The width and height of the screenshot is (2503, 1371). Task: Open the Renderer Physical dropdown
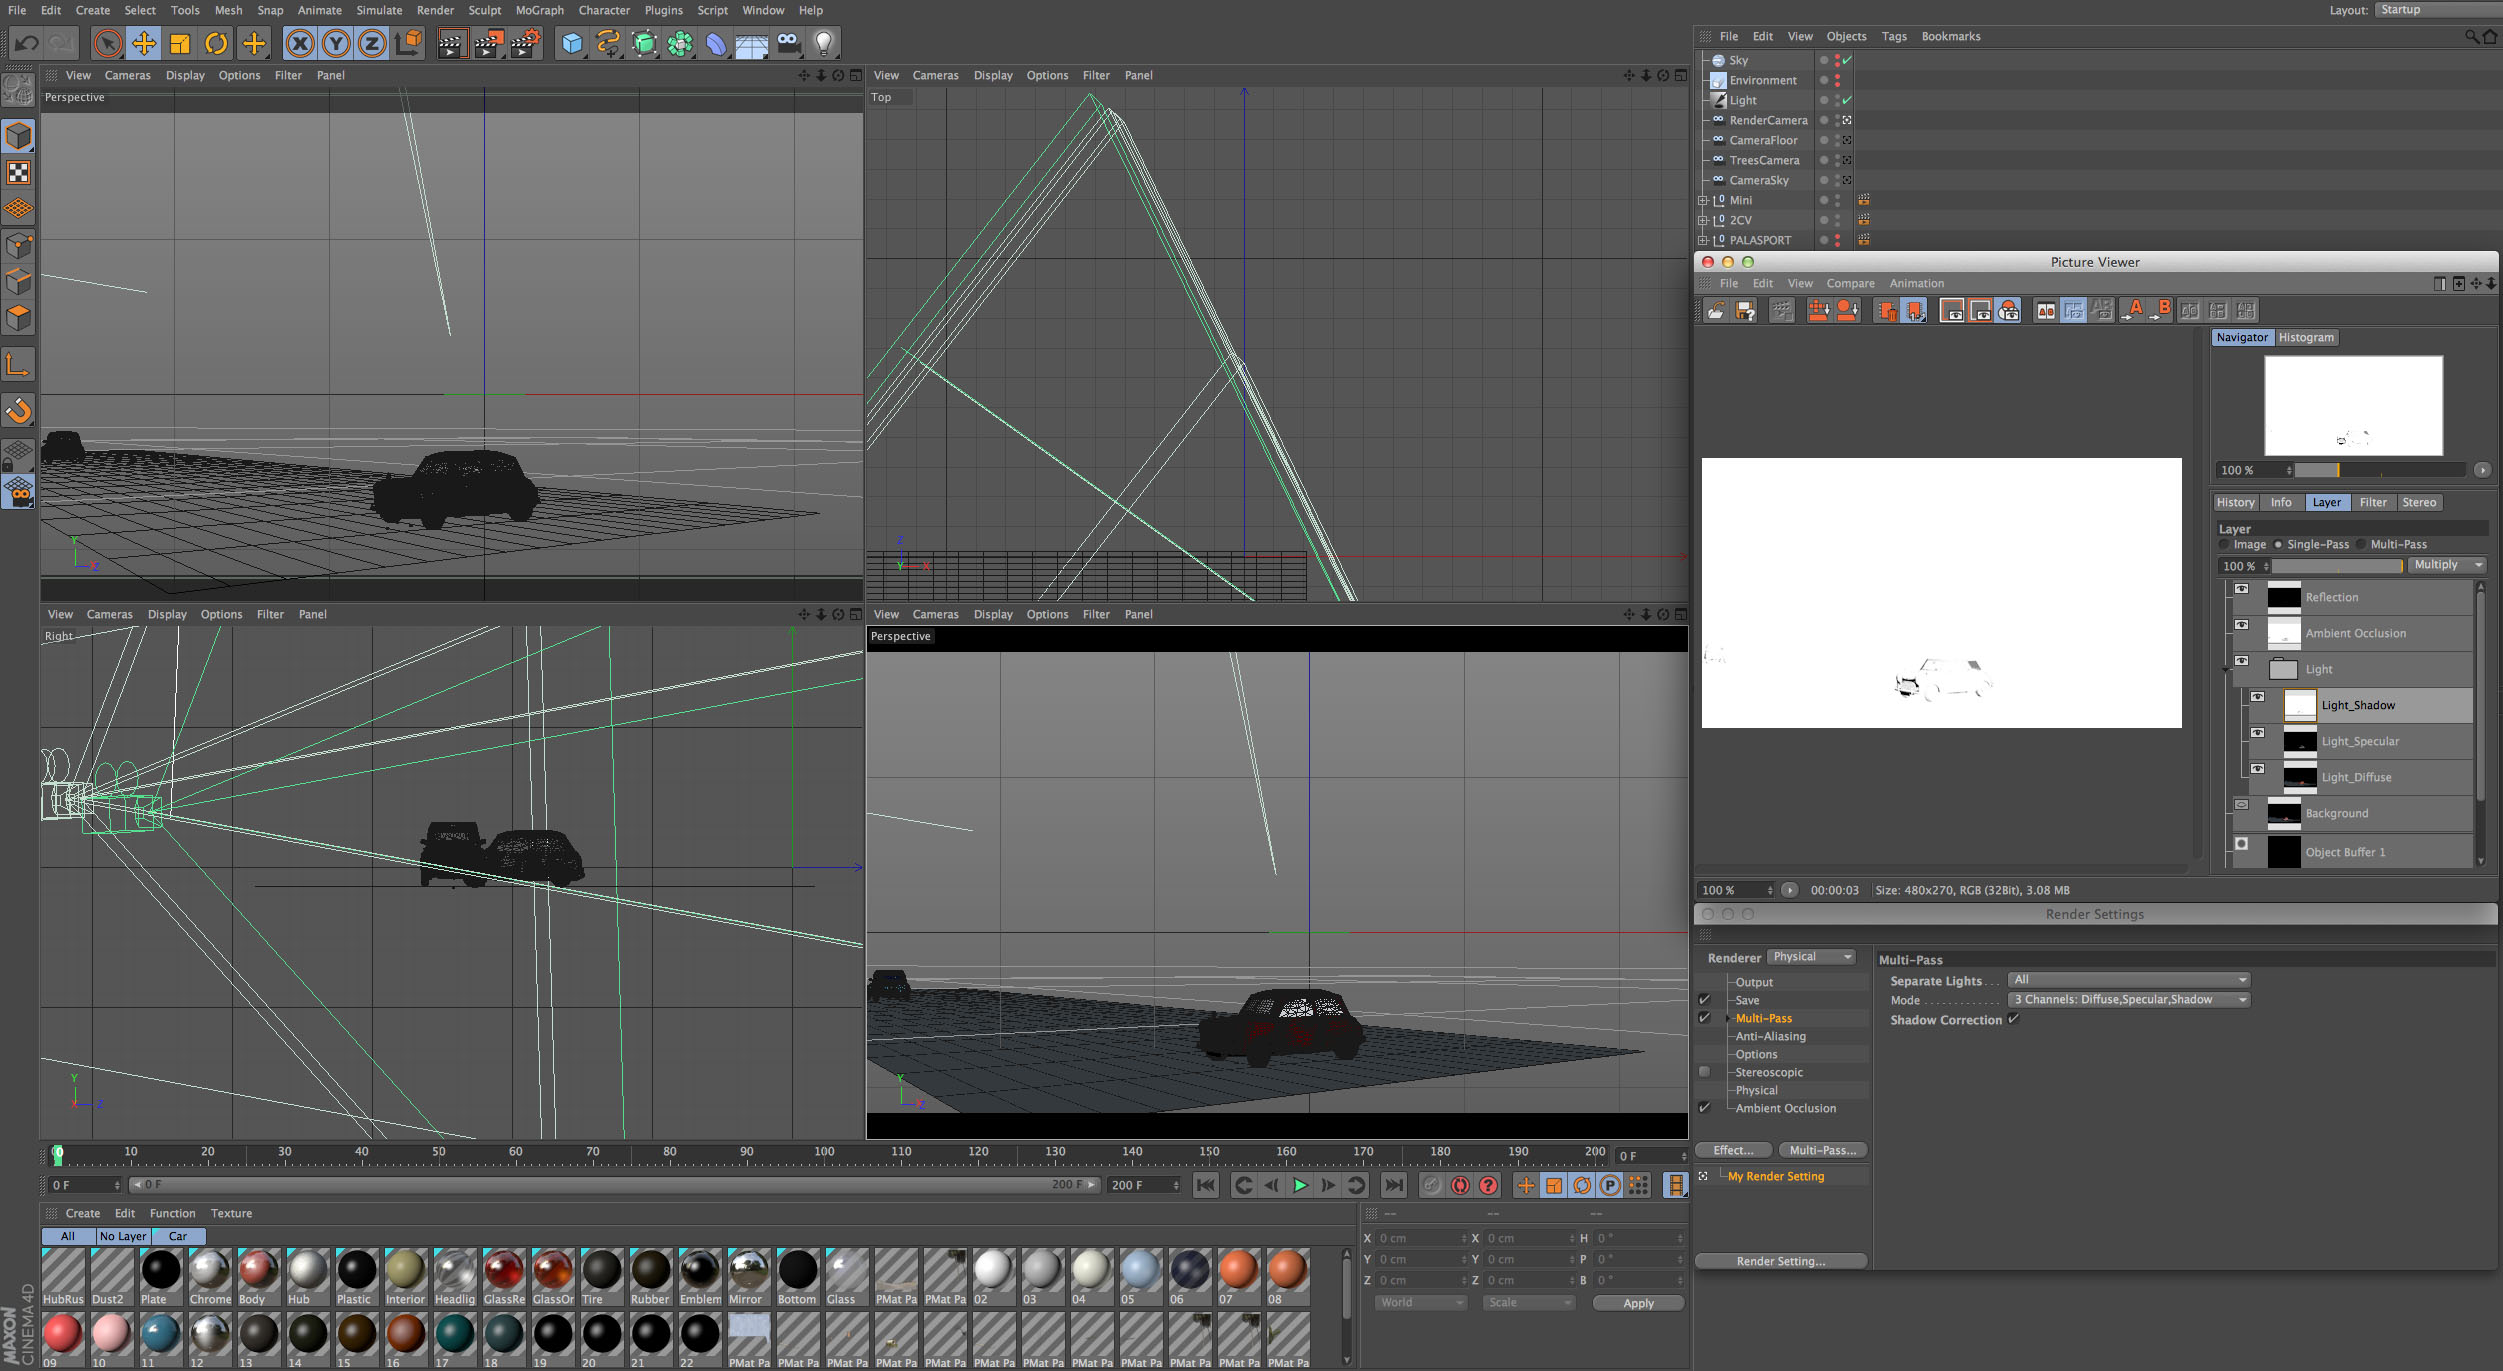[x=1812, y=957]
